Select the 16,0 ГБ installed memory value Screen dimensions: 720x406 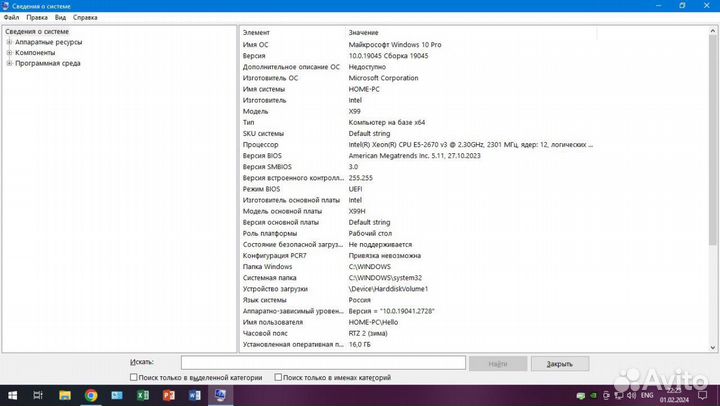[x=360, y=344]
